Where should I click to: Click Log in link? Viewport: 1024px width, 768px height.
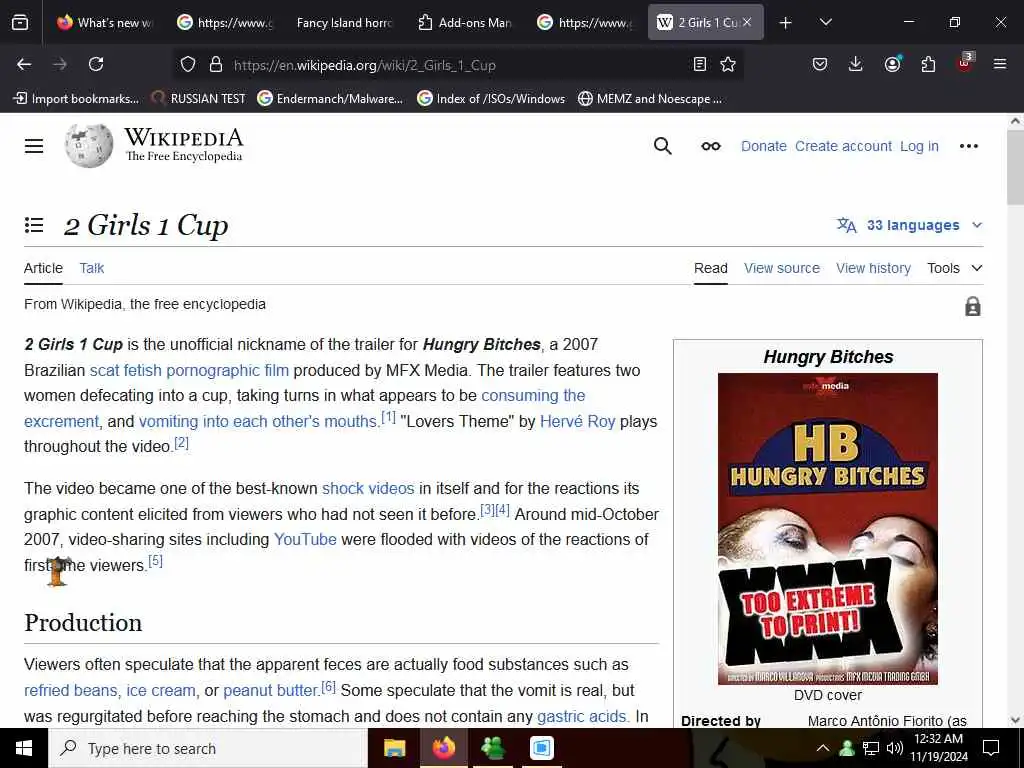click(919, 146)
